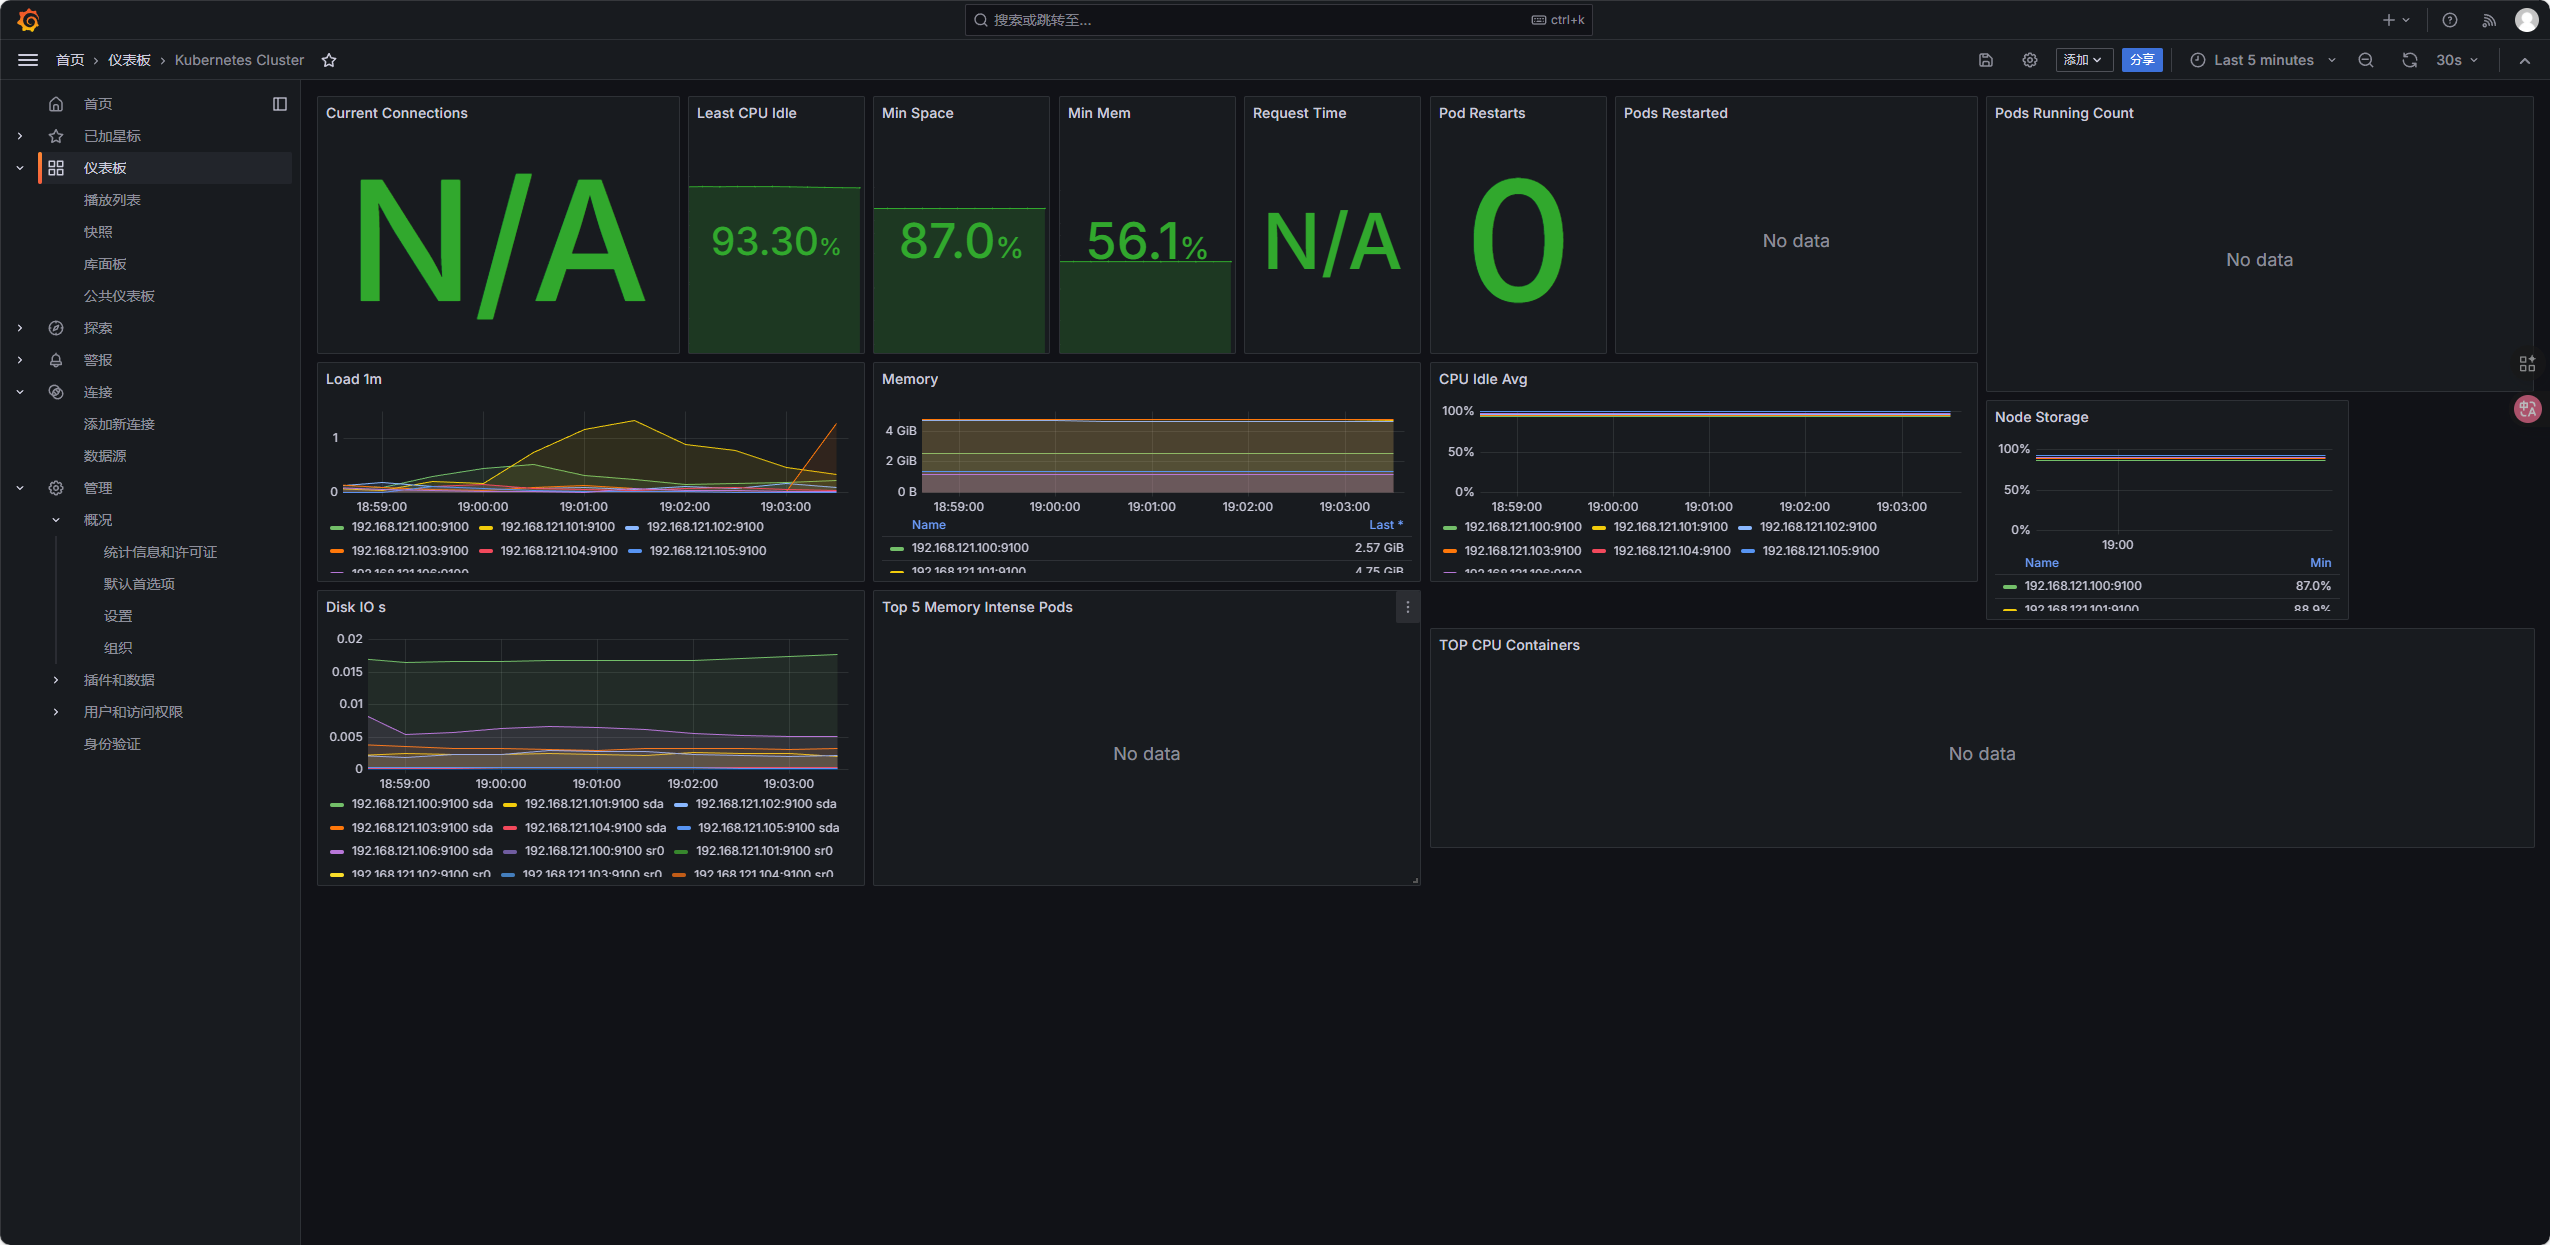
Task: Open the 添加 dropdown button
Action: click(2083, 60)
